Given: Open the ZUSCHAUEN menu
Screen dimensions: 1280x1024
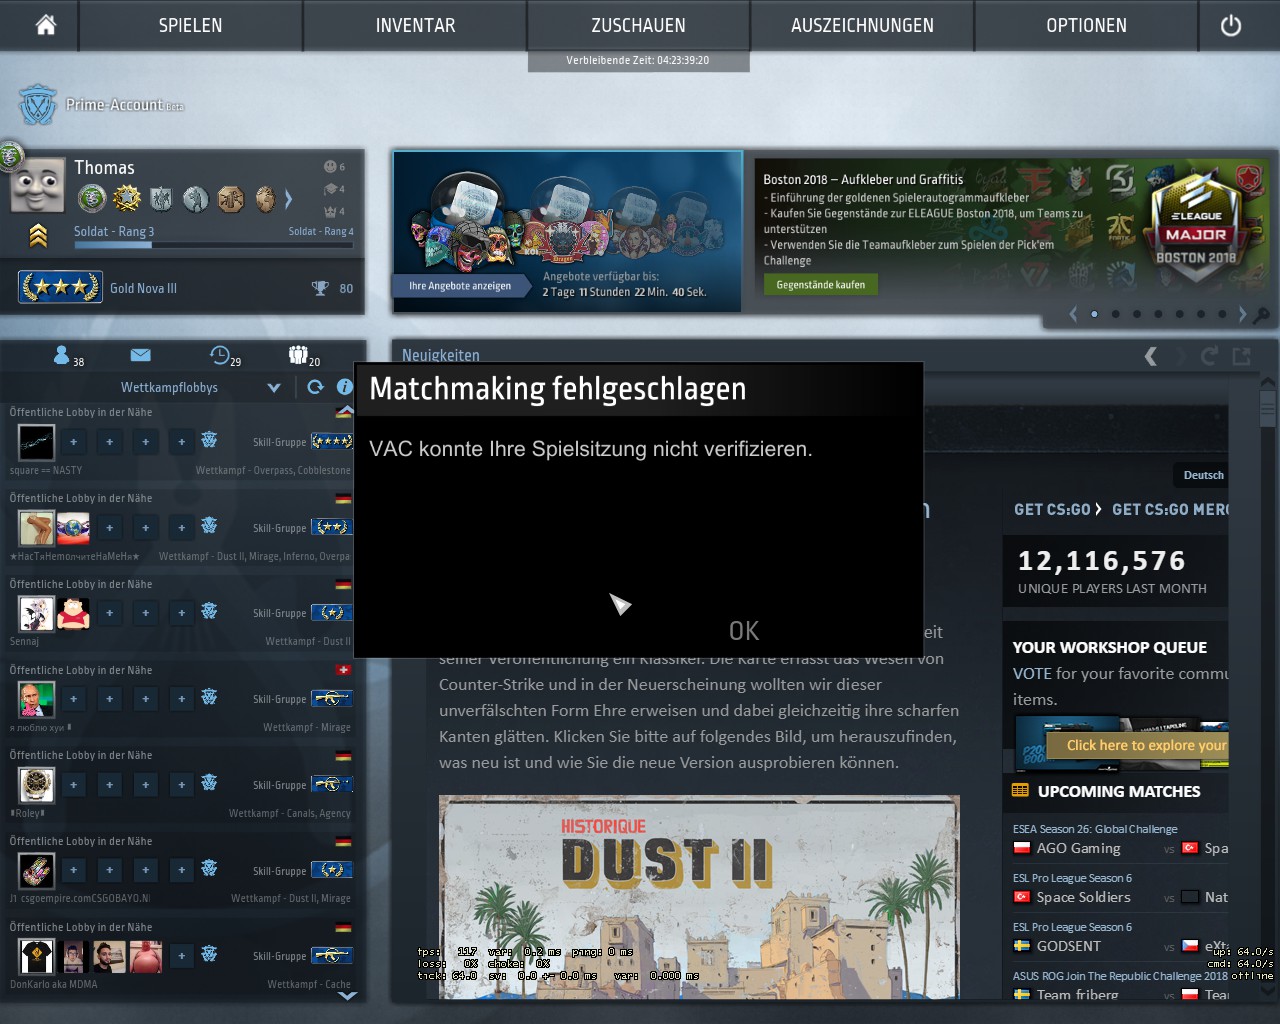Looking at the screenshot, I should (x=638, y=25).
